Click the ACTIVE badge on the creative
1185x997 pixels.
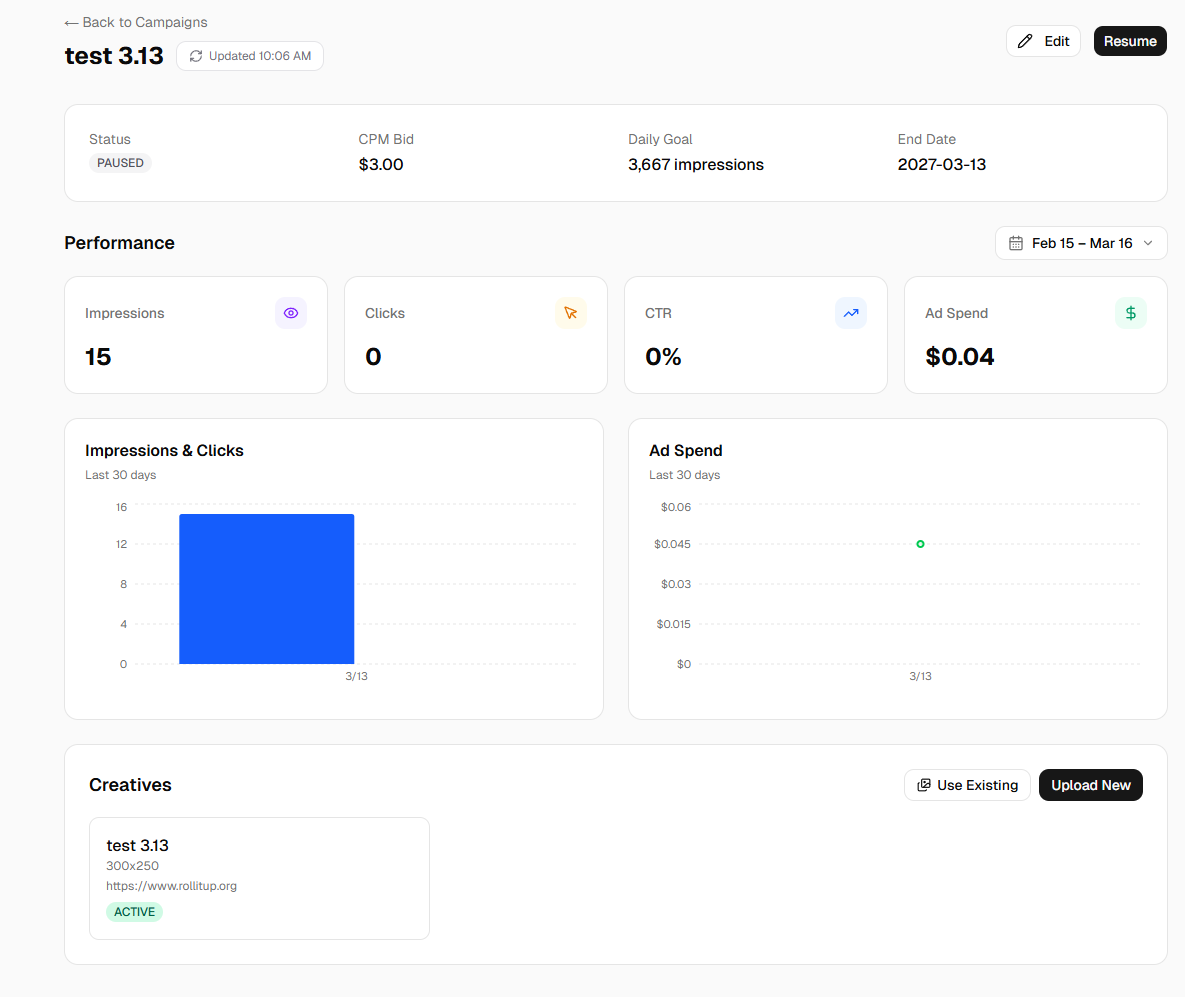(x=134, y=912)
